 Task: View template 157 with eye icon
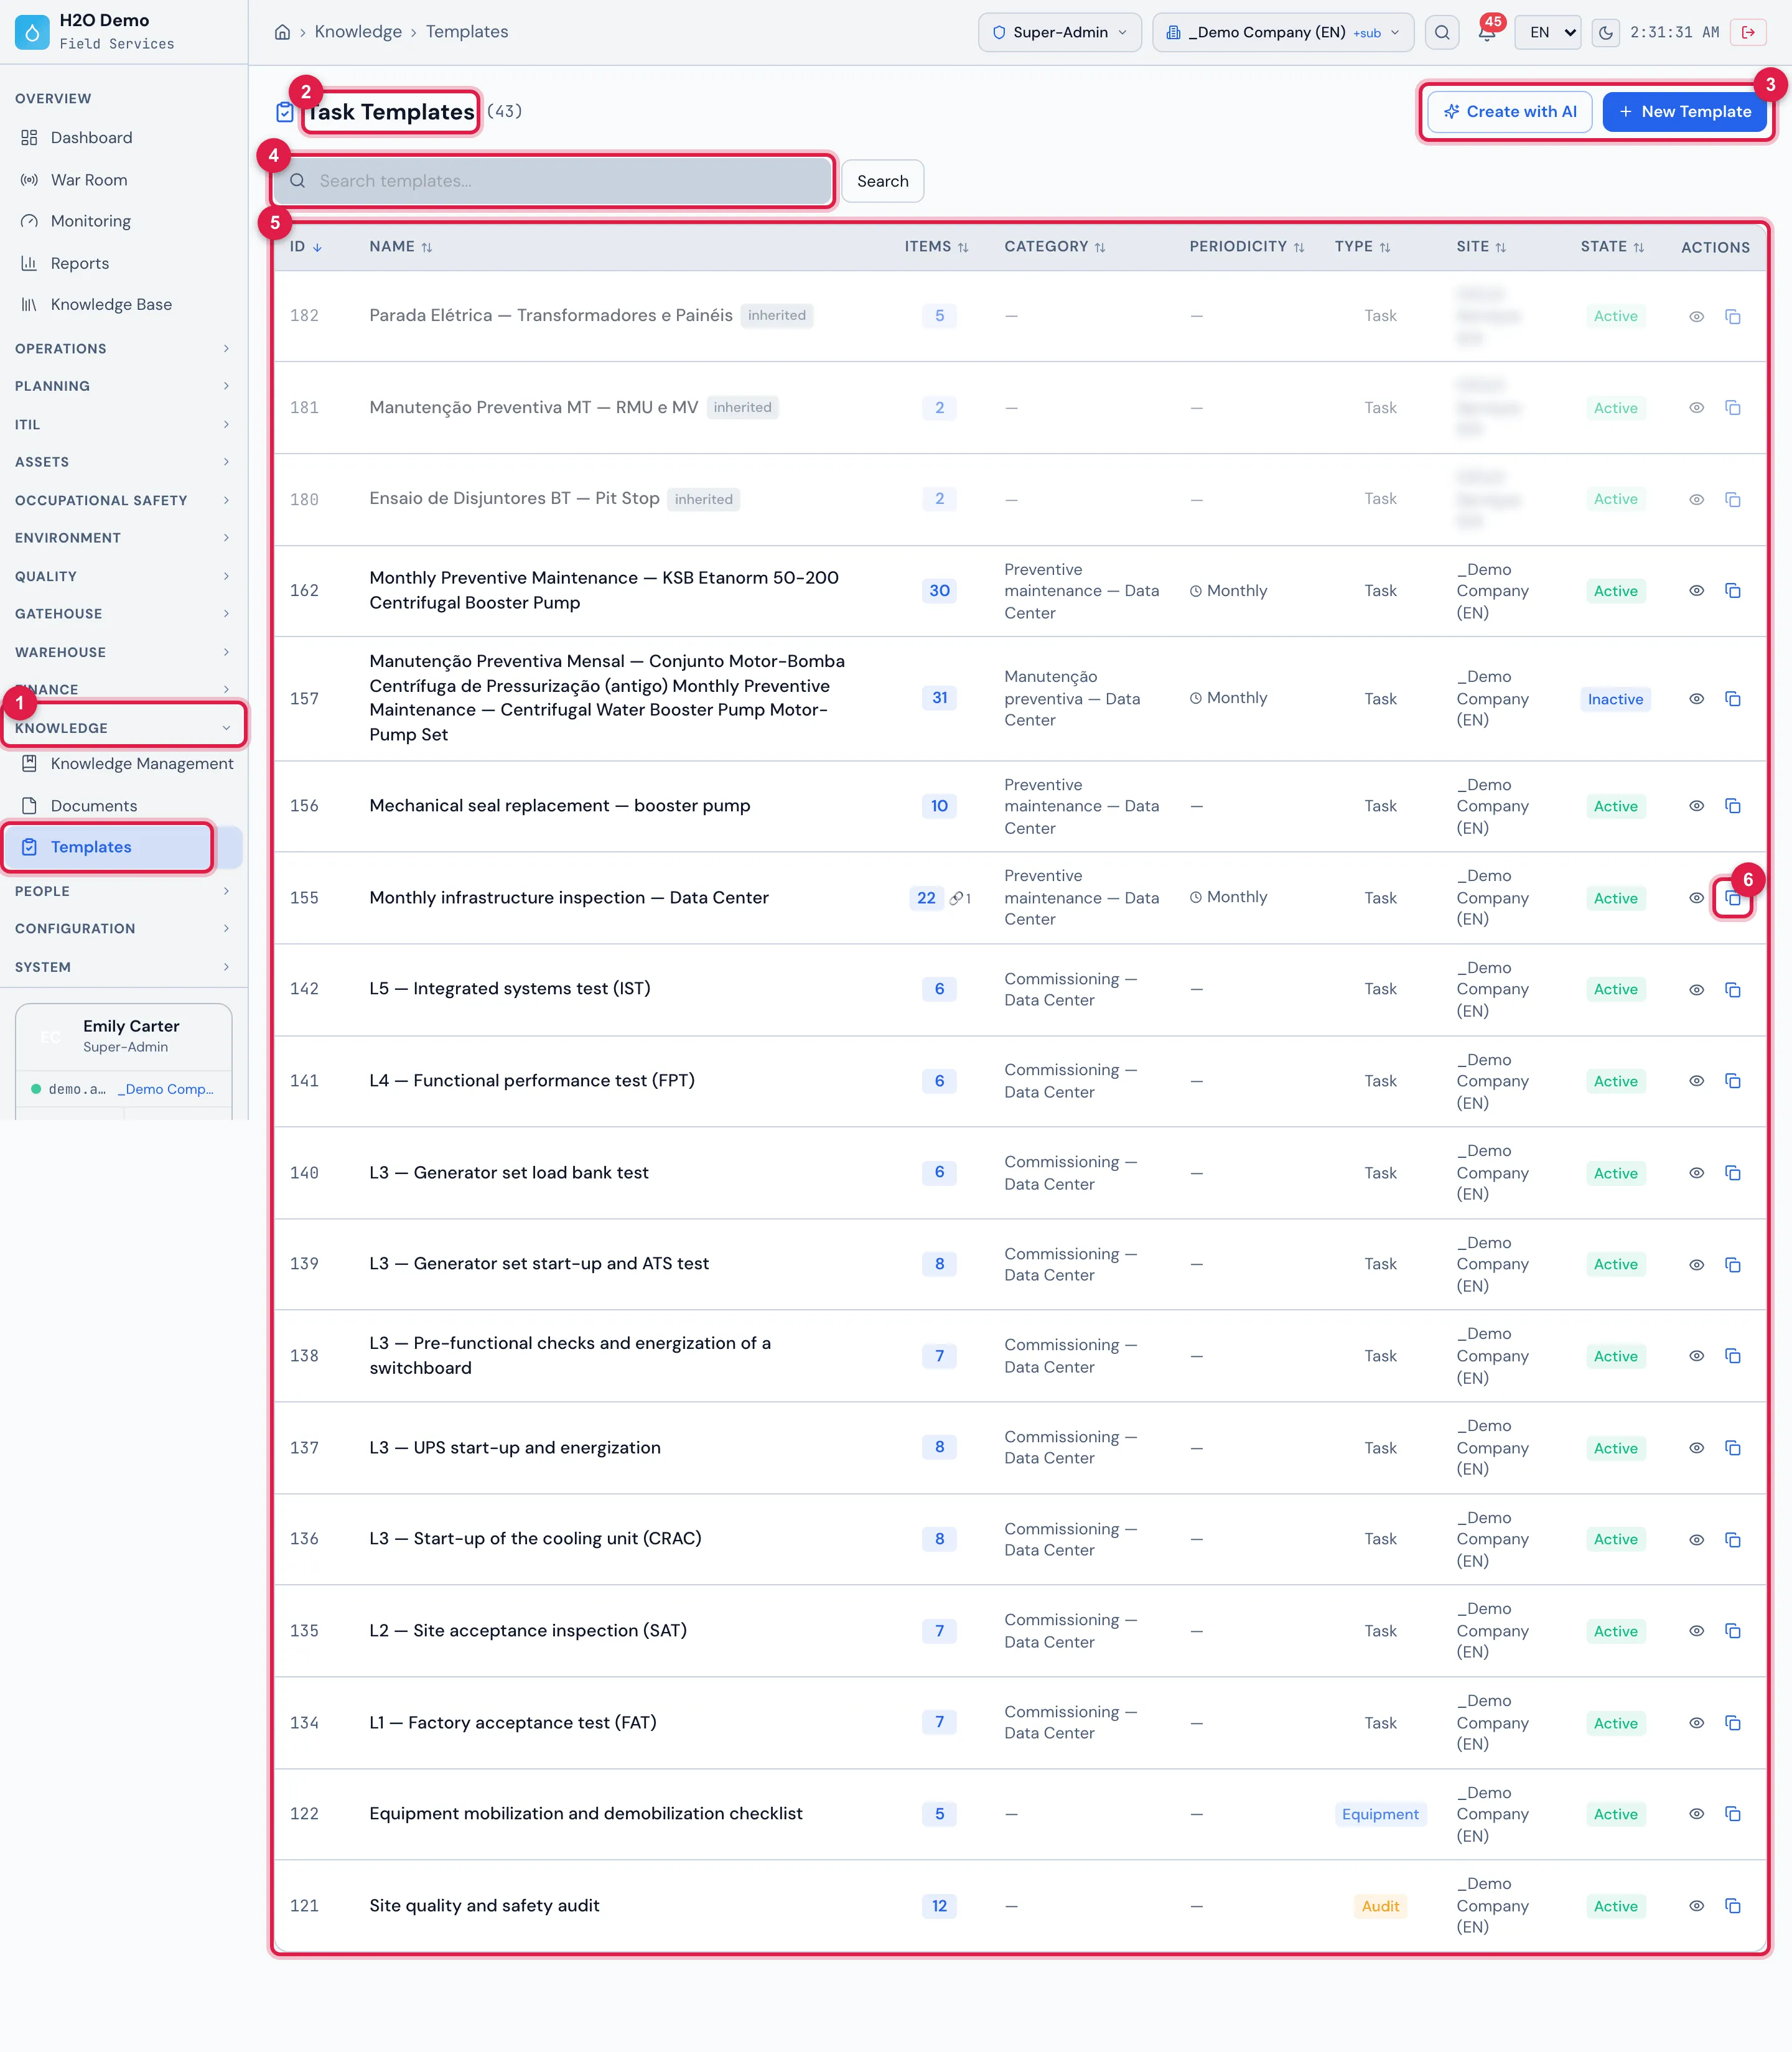(x=1696, y=699)
